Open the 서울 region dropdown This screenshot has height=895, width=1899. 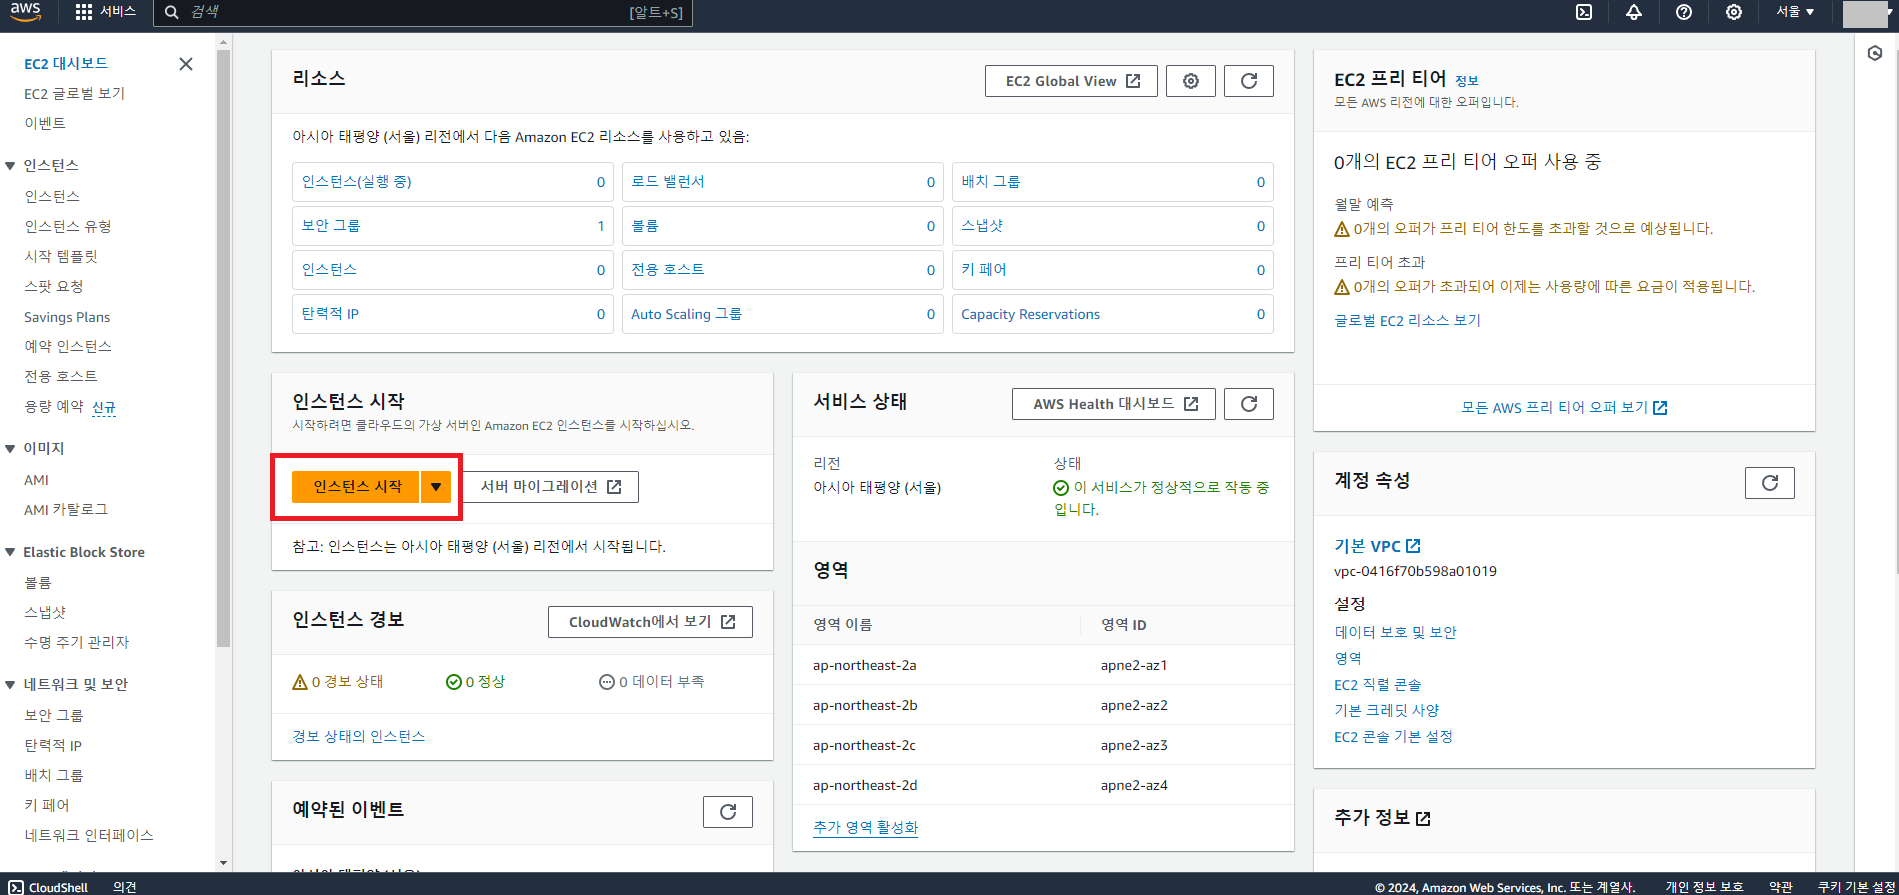(x=1795, y=12)
